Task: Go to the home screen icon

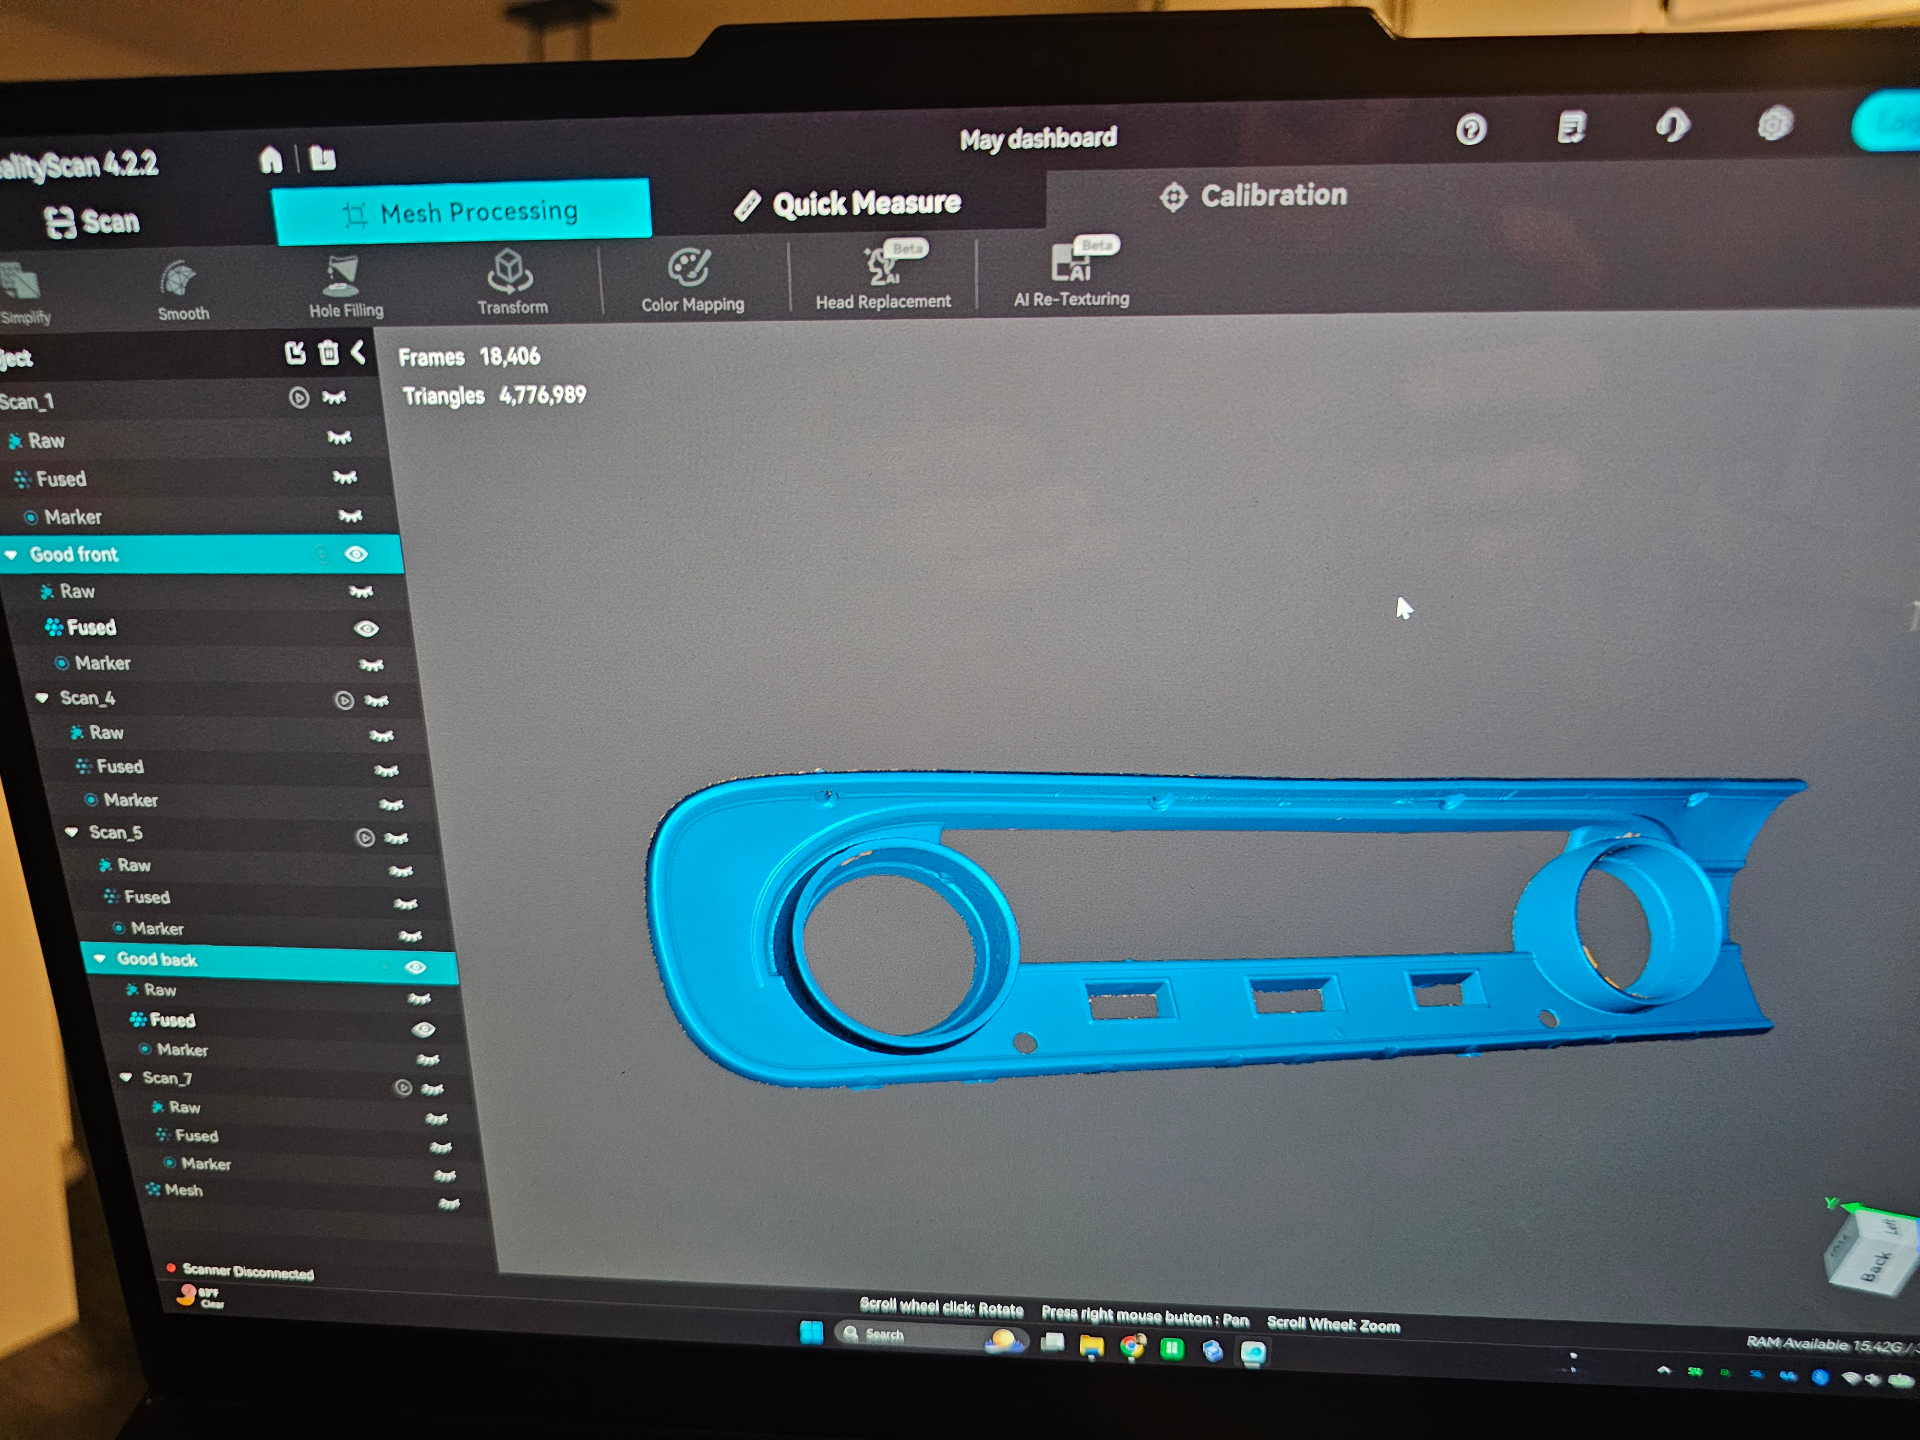Action: coord(271,159)
